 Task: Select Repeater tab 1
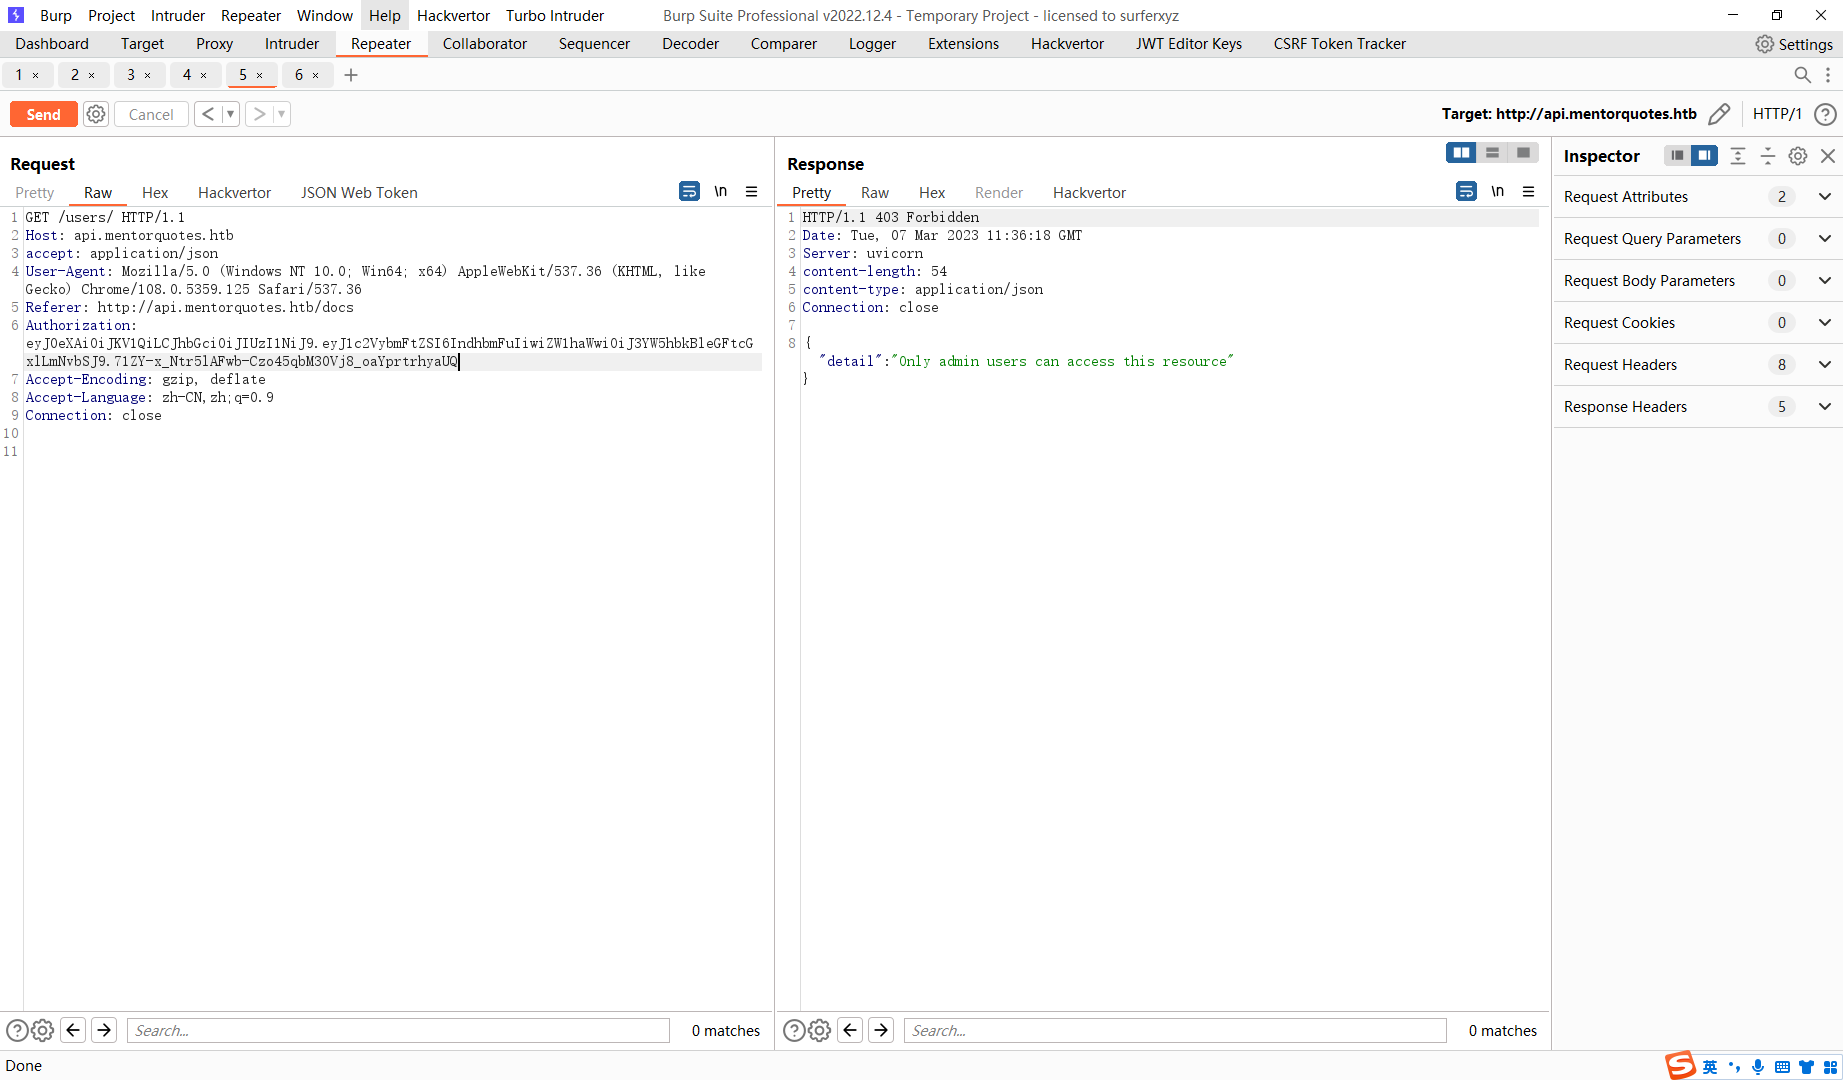18,75
